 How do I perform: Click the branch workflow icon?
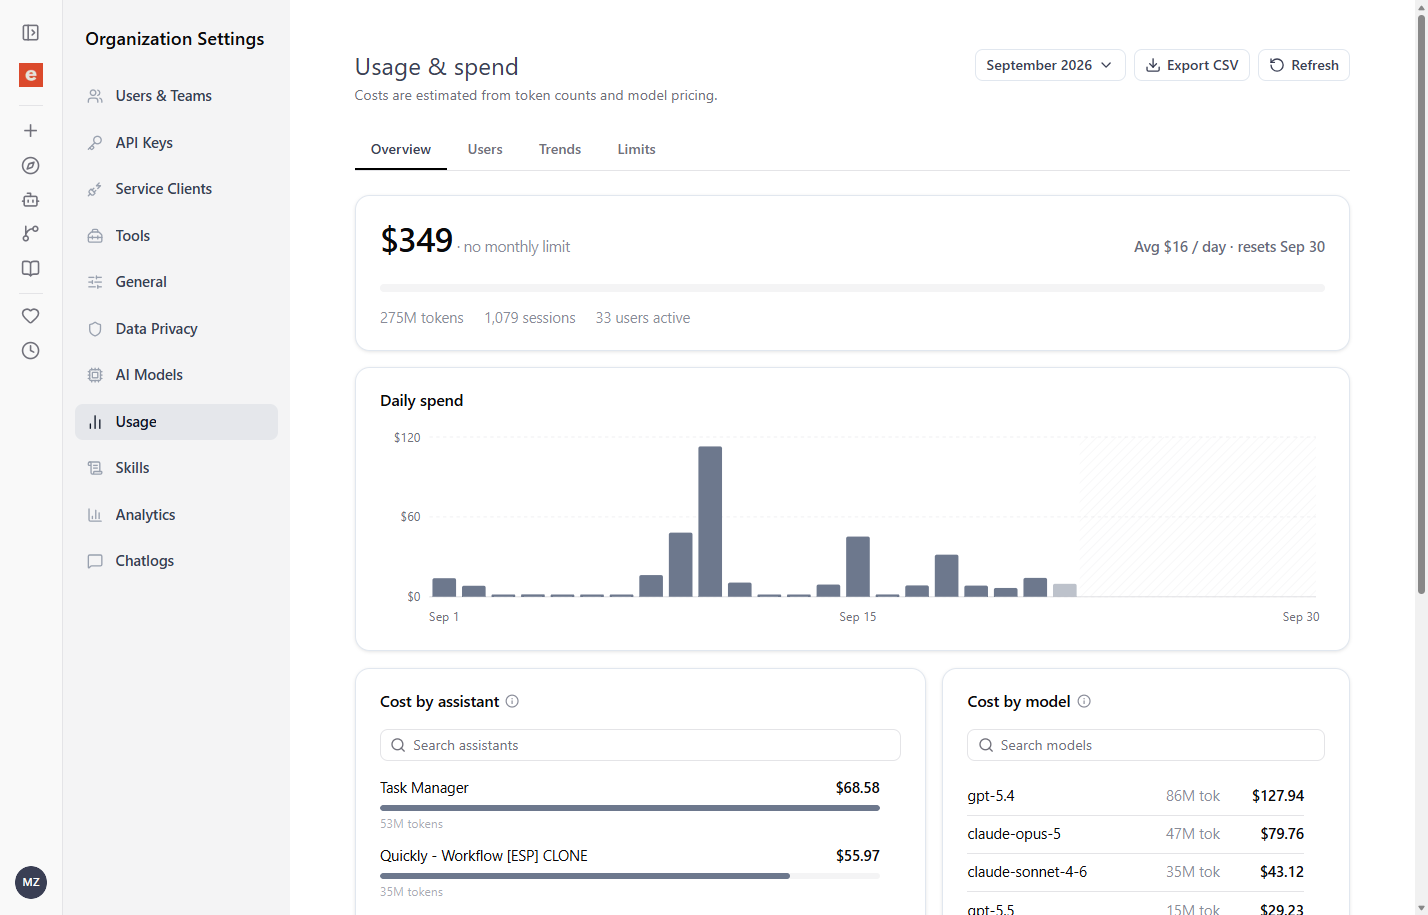click(x=31, y=233)
